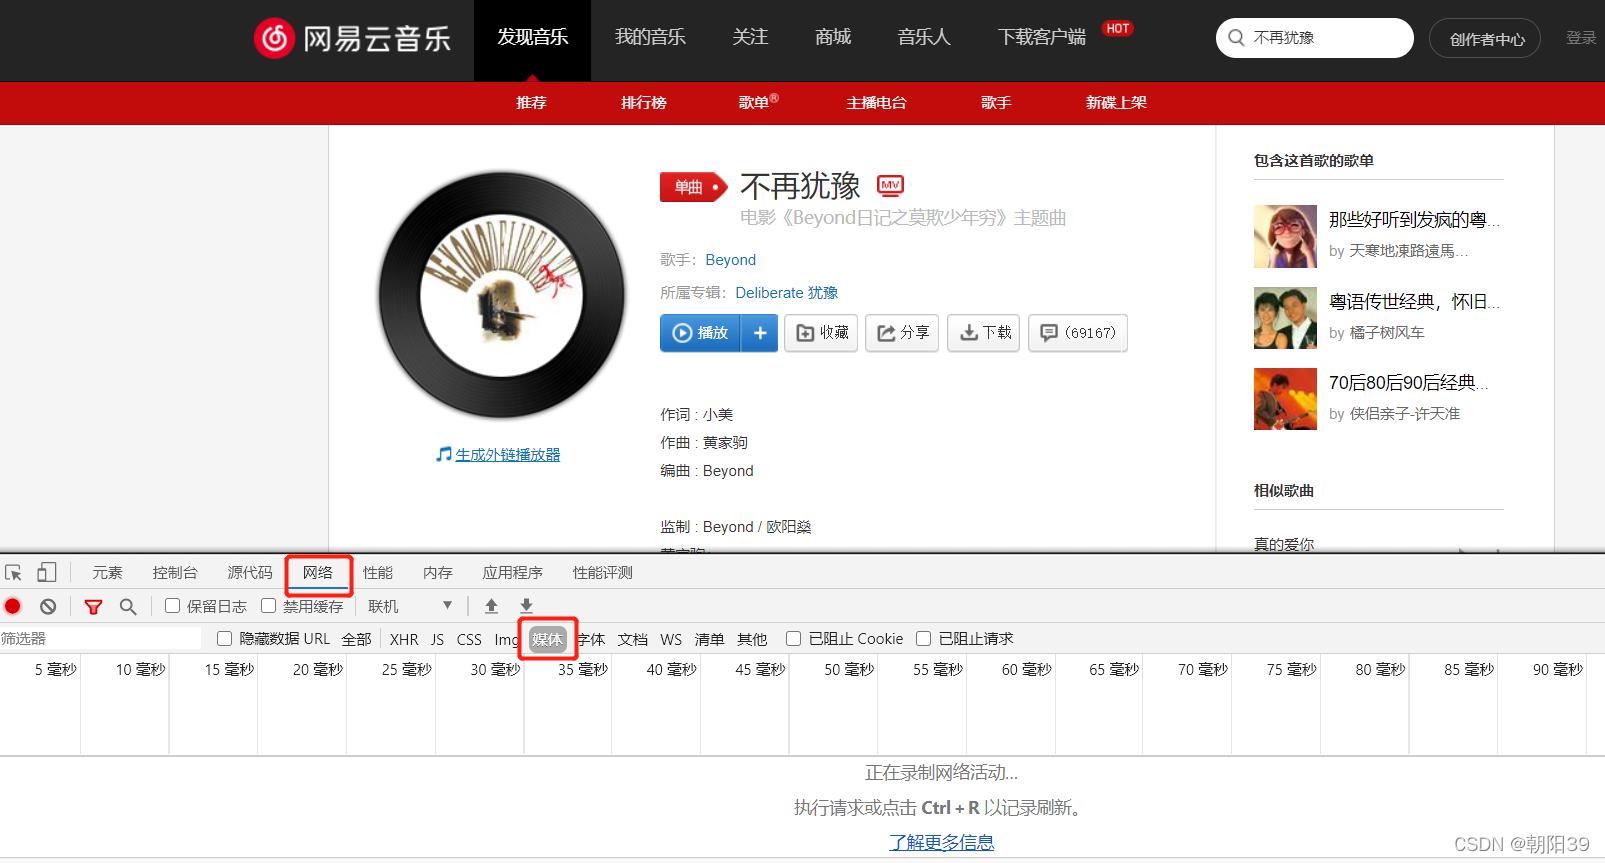Open the 发现音乐 top navigation item
Screen dimensions: 1605x863
(x=533, y=38)
